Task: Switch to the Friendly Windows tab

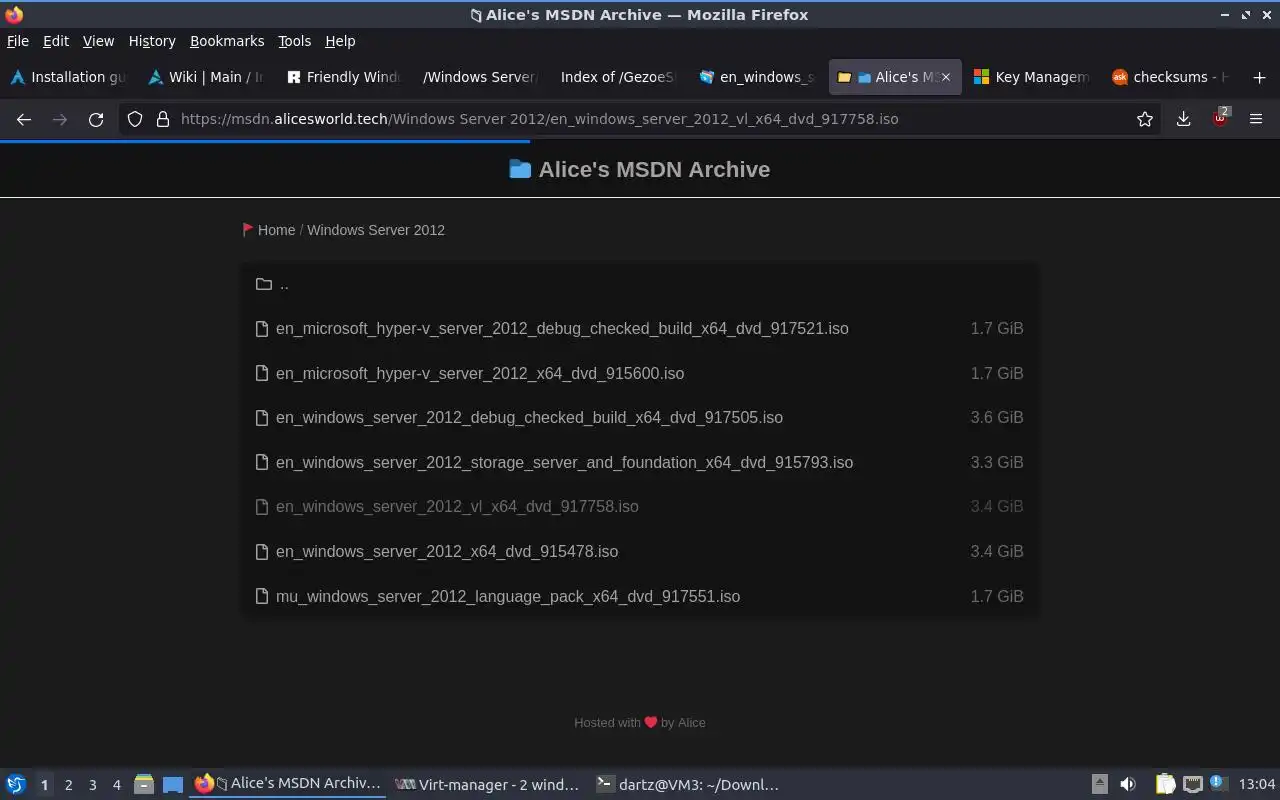Action: click(x=343, y=77)
